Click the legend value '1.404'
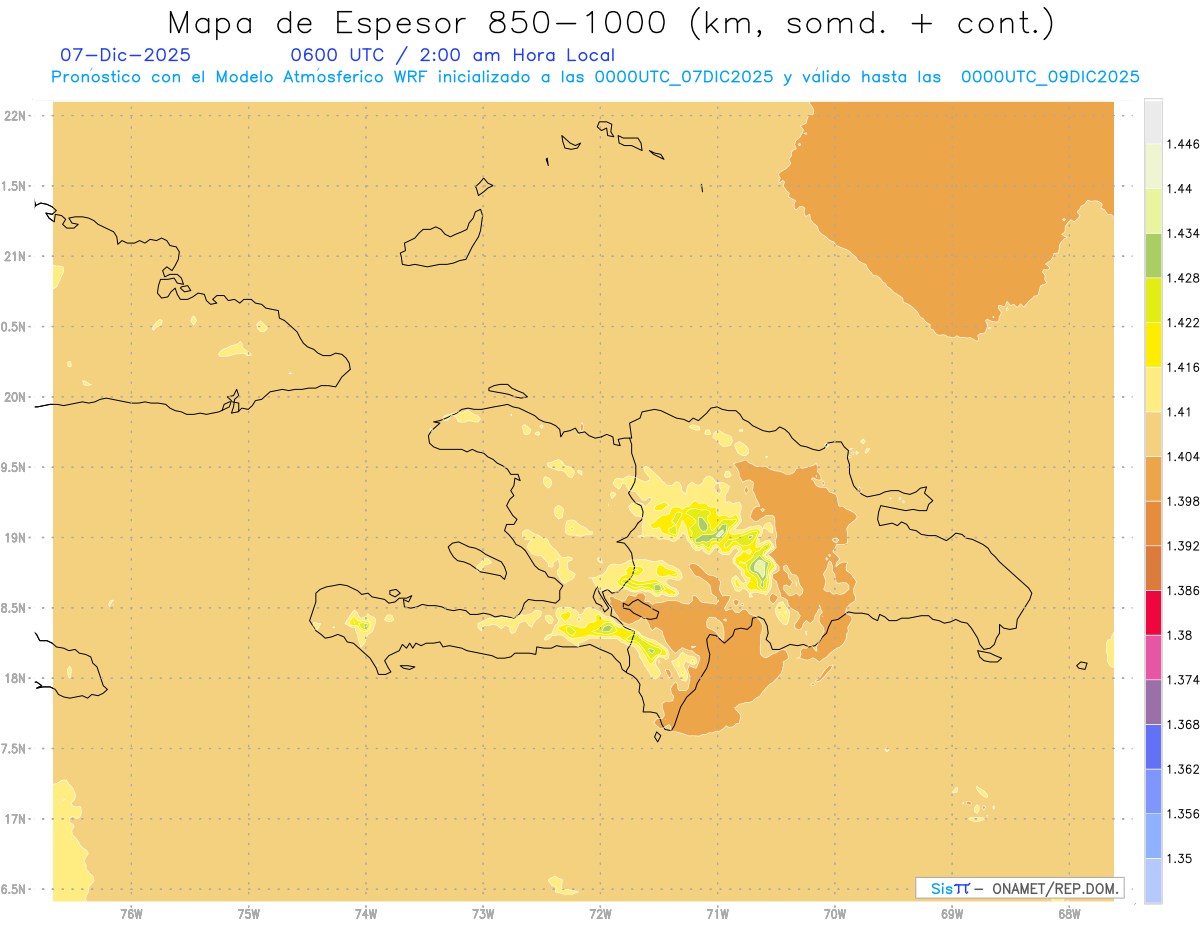 1184,456
